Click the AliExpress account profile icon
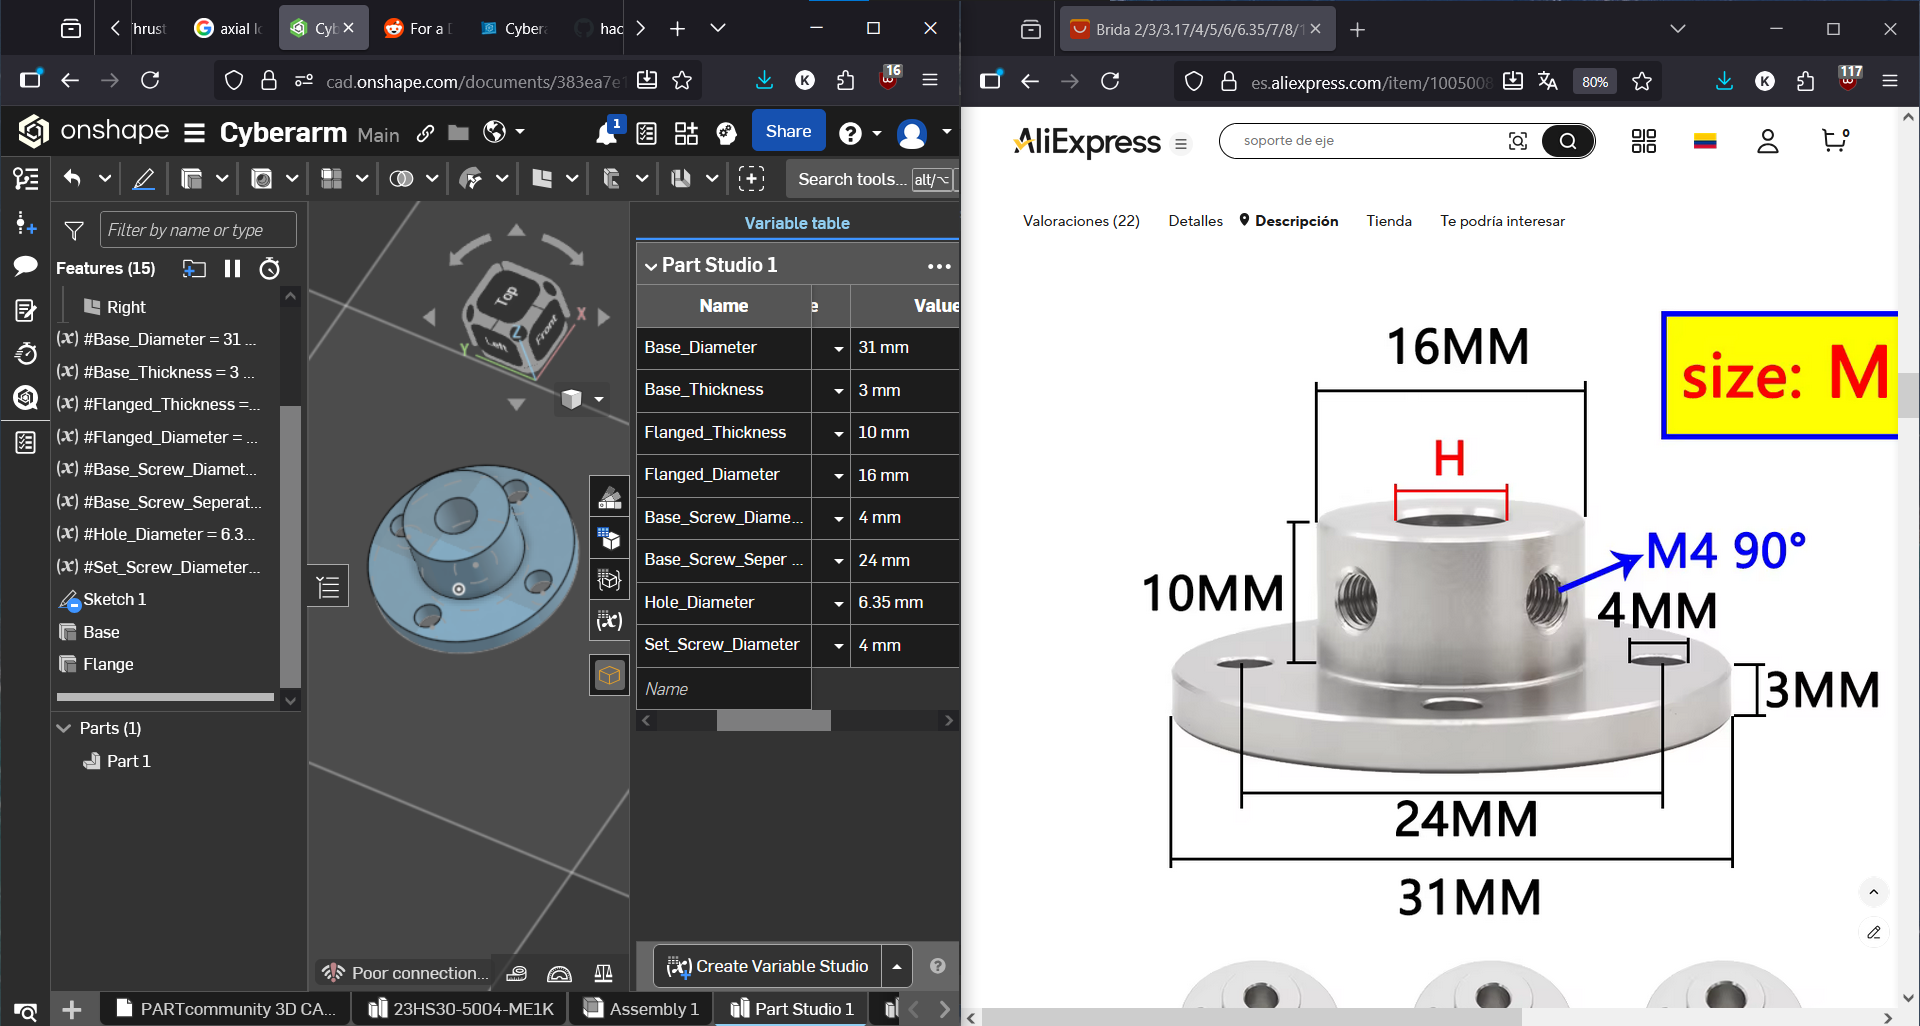 click(x=1767, y=141)
